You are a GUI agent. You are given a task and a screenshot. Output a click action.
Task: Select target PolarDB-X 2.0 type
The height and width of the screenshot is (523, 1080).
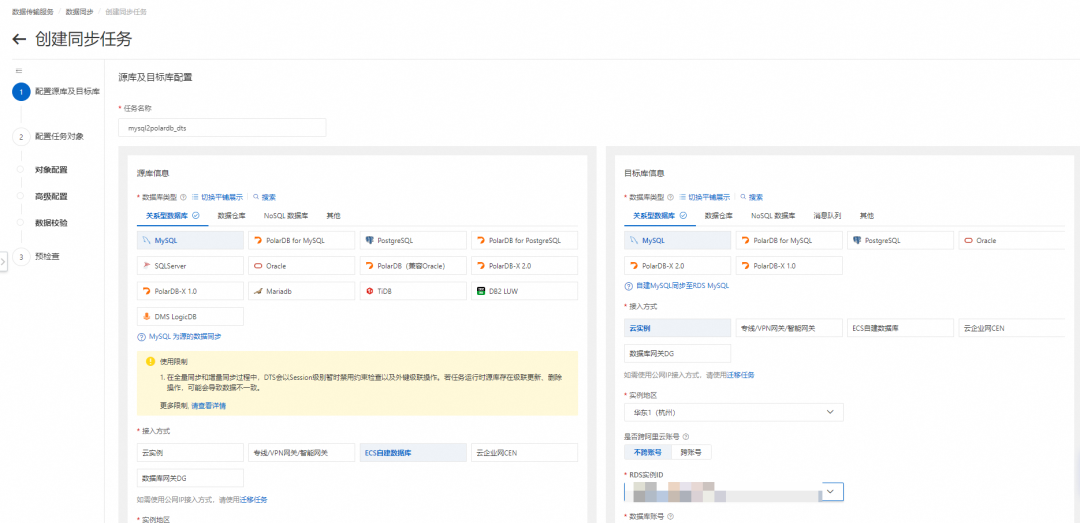pyautogui.click(x=678, y=265)
